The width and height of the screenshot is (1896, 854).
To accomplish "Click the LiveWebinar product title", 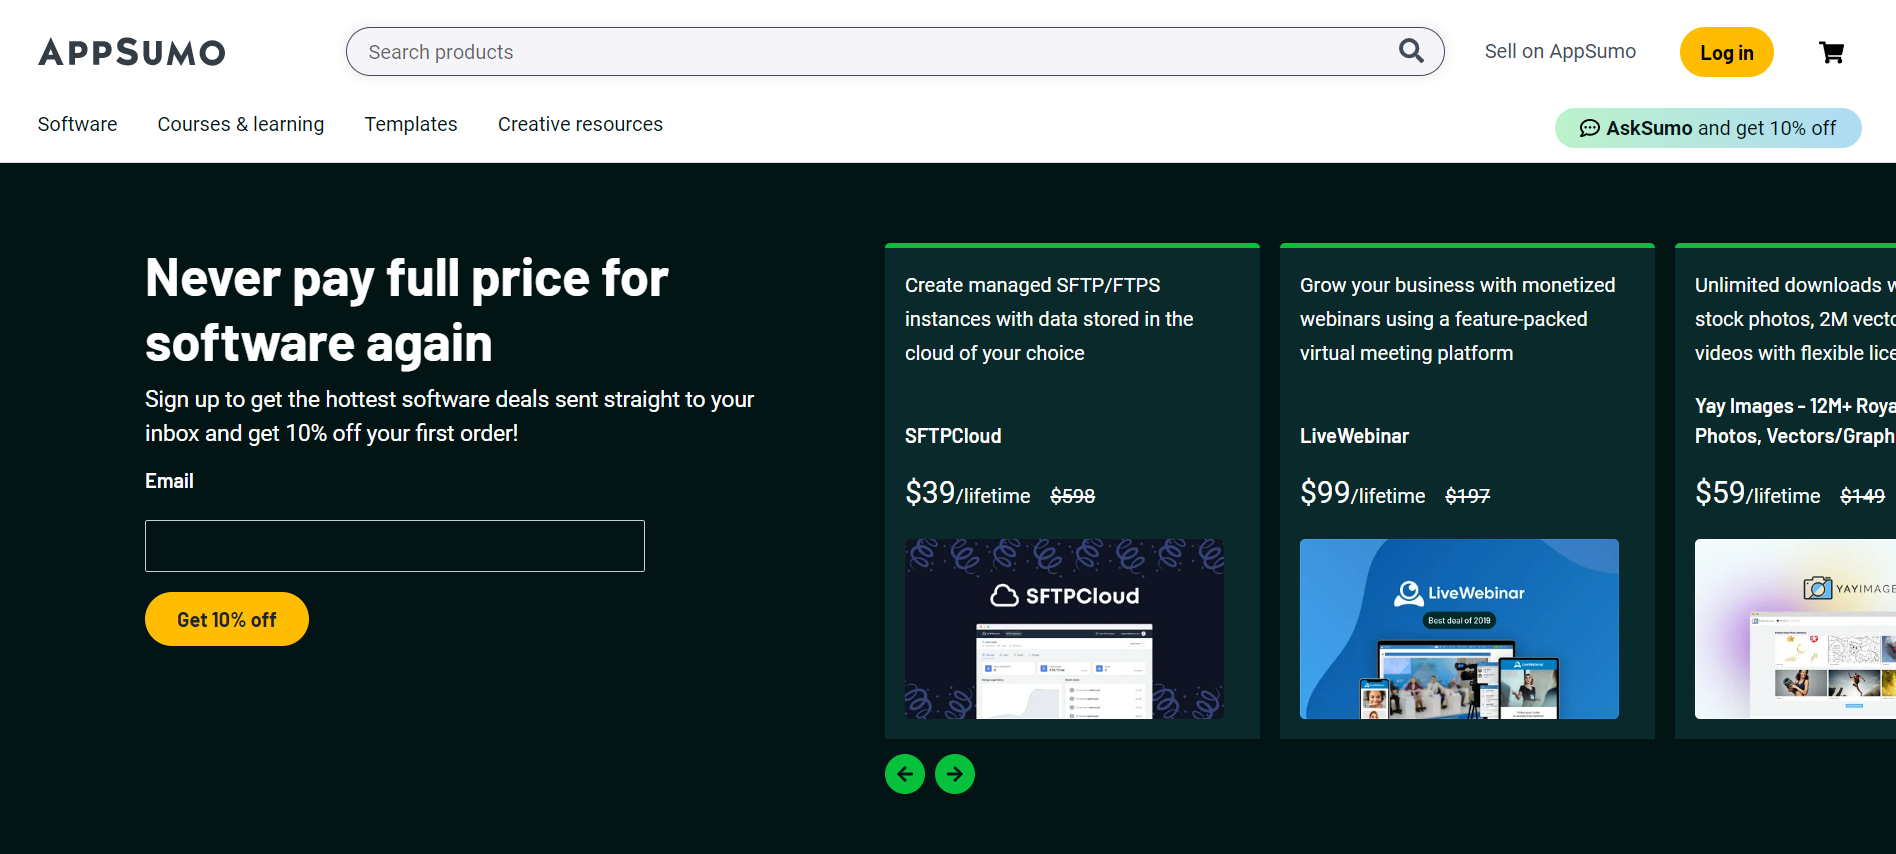I will coord(1354,436).
